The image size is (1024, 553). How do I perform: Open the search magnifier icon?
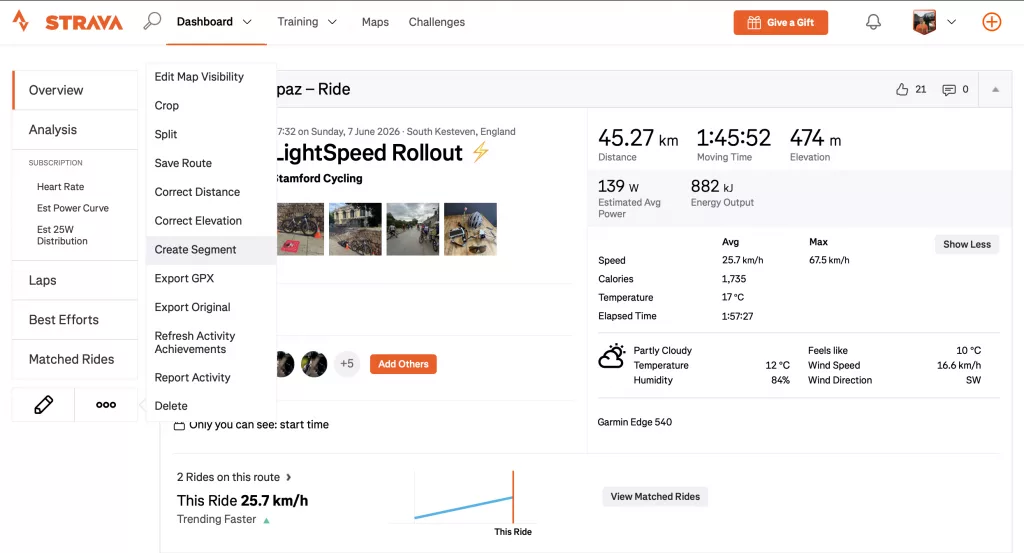(x=152, y=21)
